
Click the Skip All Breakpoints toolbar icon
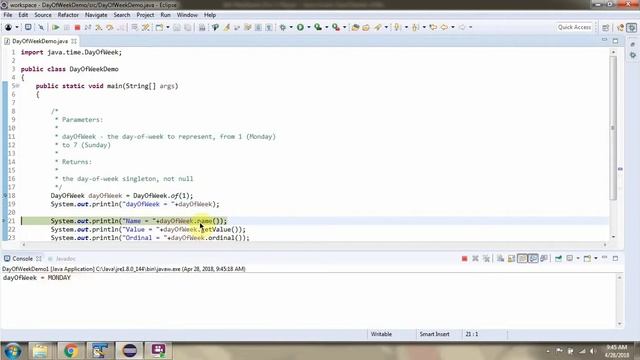coord(41,27)
